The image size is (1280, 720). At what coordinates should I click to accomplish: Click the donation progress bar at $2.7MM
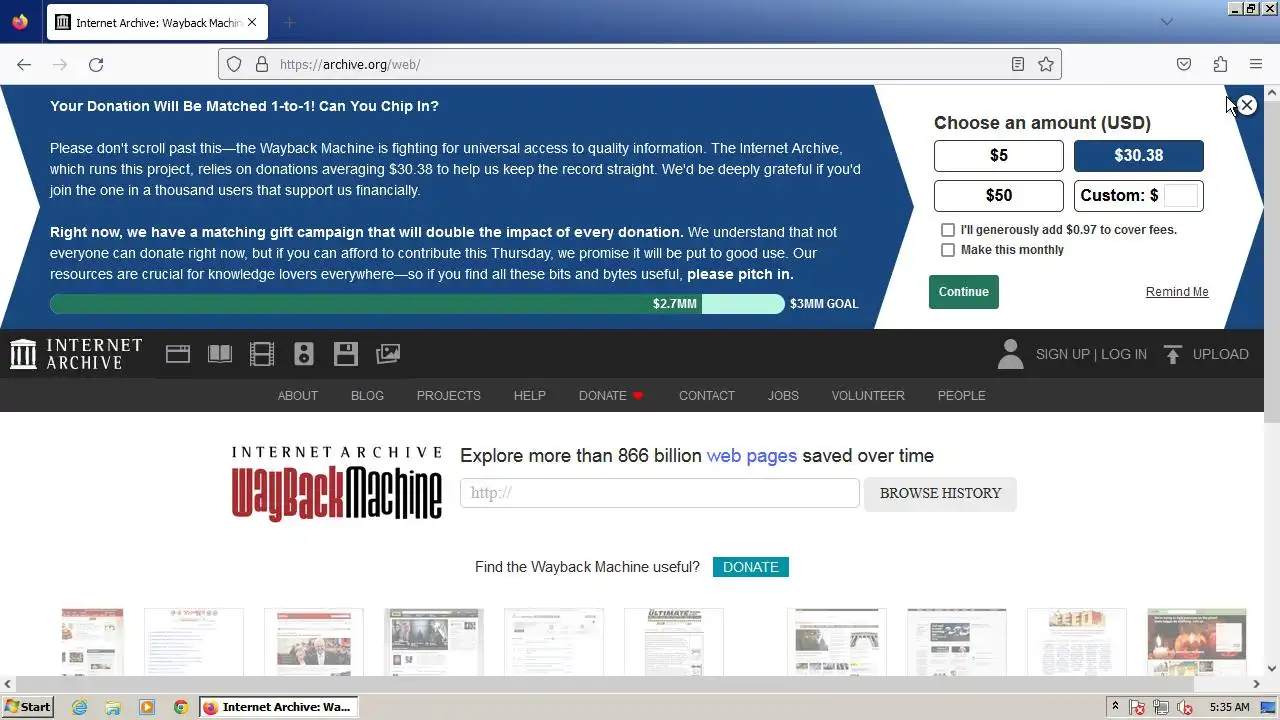(x=417, y=304)
